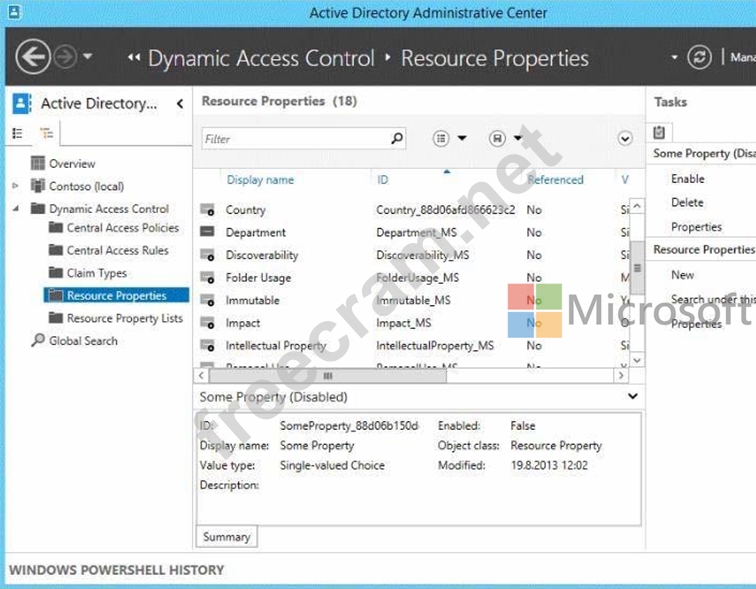Click the Department row icon
756x589 pixels.
pyautogui.click(x=207, y=232)
